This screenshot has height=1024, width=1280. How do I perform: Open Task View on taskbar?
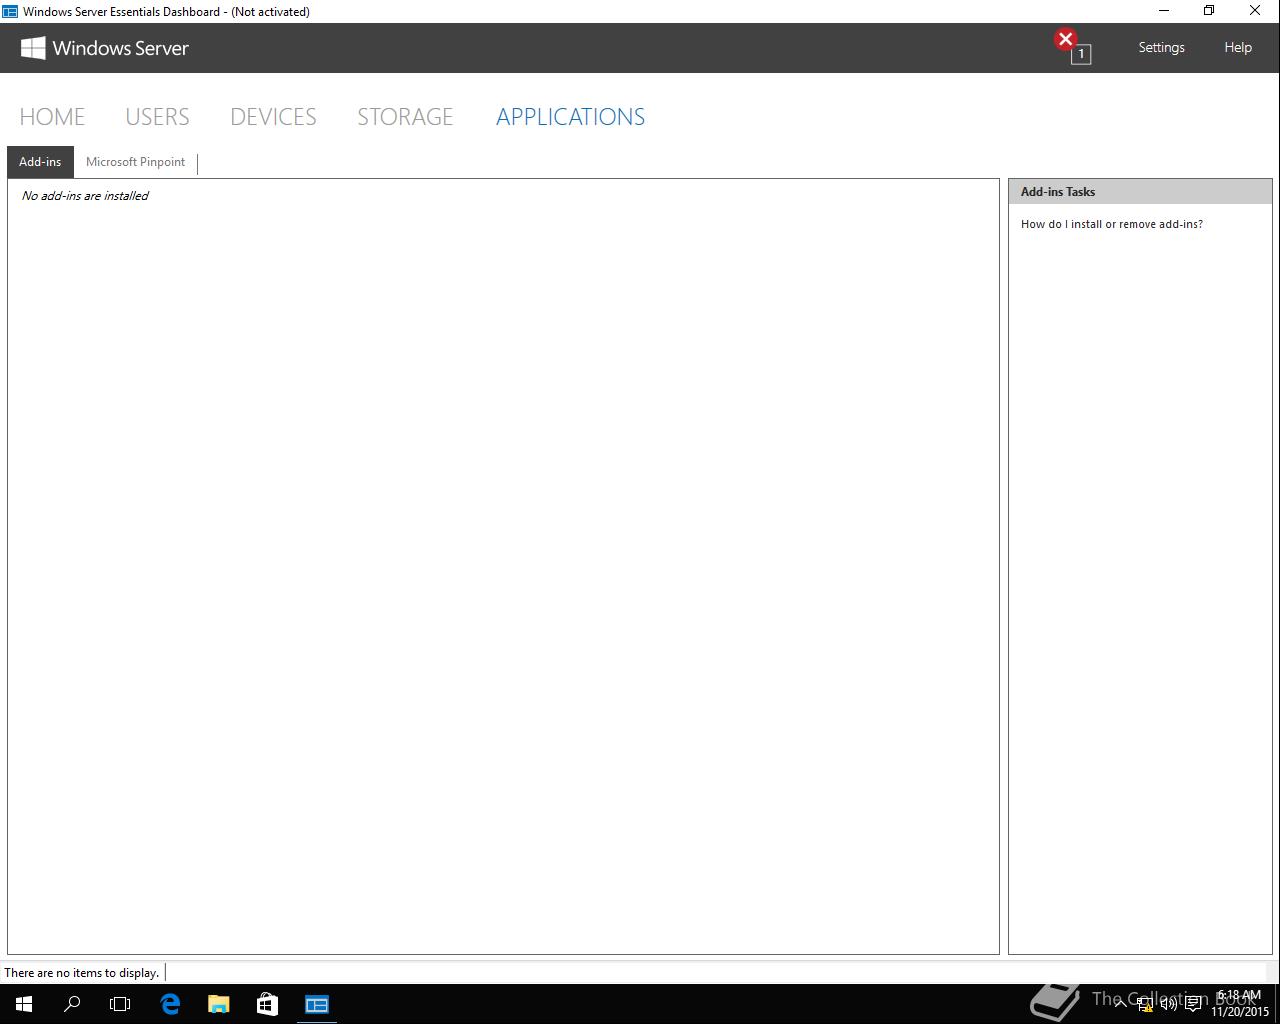(120, 1004)
